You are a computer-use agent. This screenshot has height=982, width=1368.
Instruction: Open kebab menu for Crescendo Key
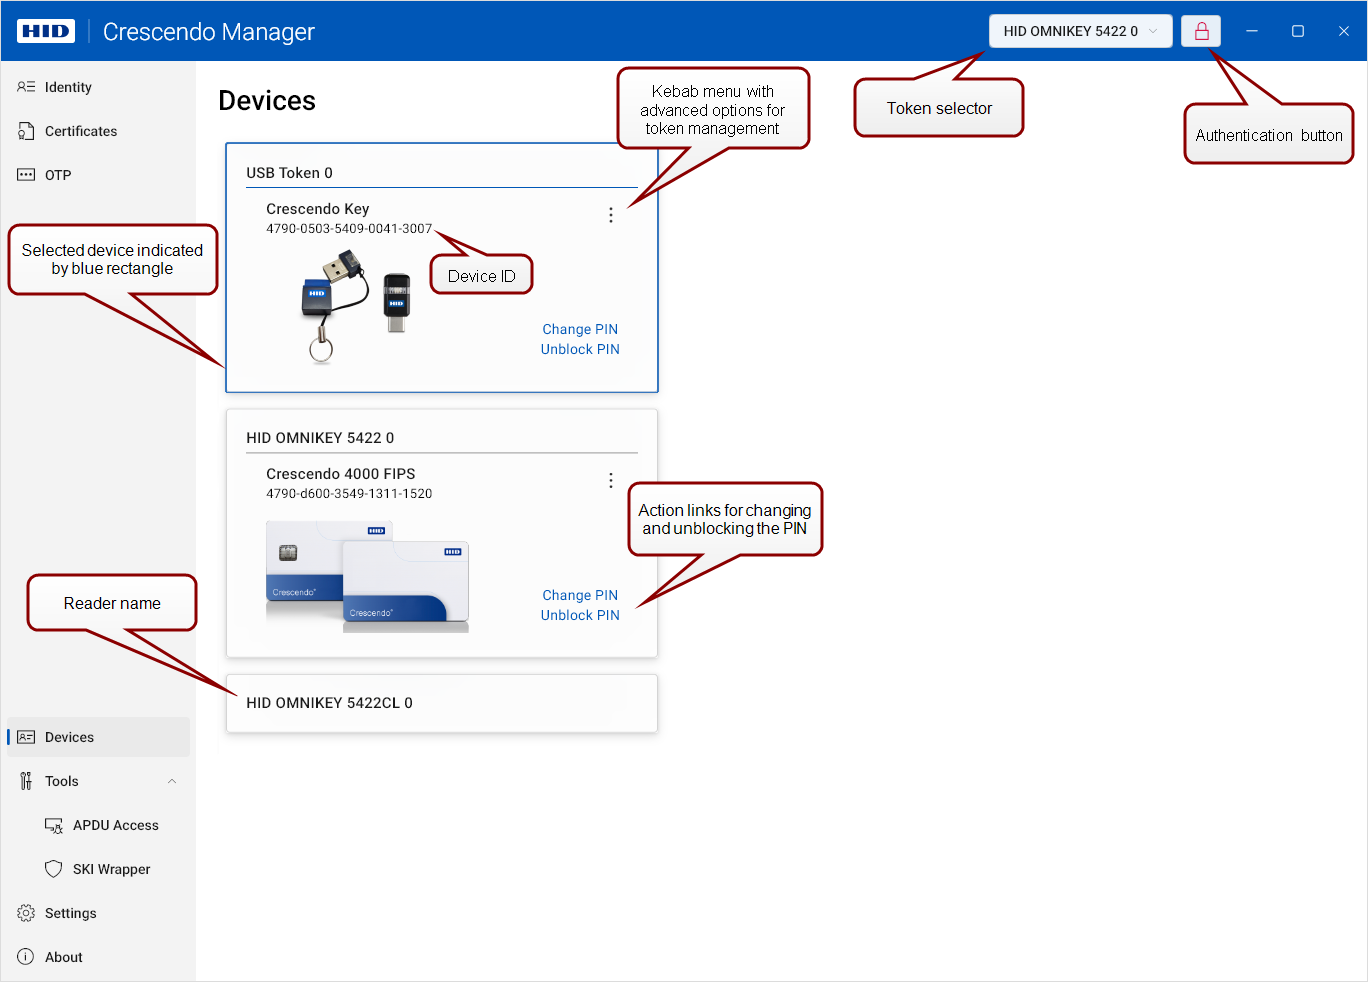pos(611,215)
